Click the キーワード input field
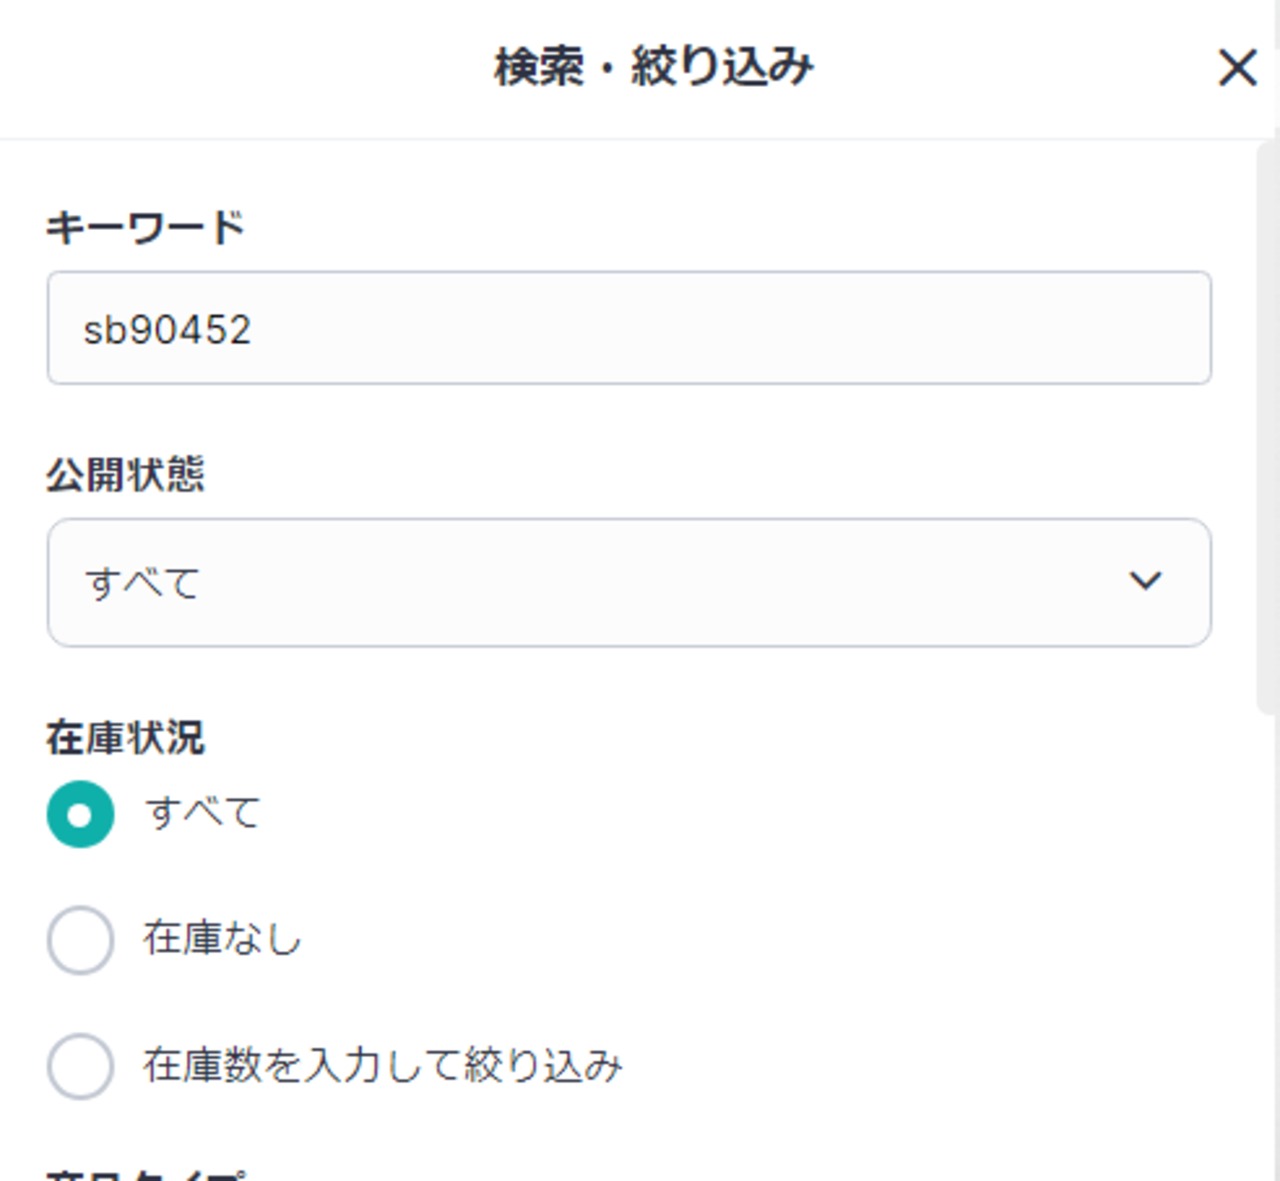Screen dimensions: 1280x1181 point(628,328)
